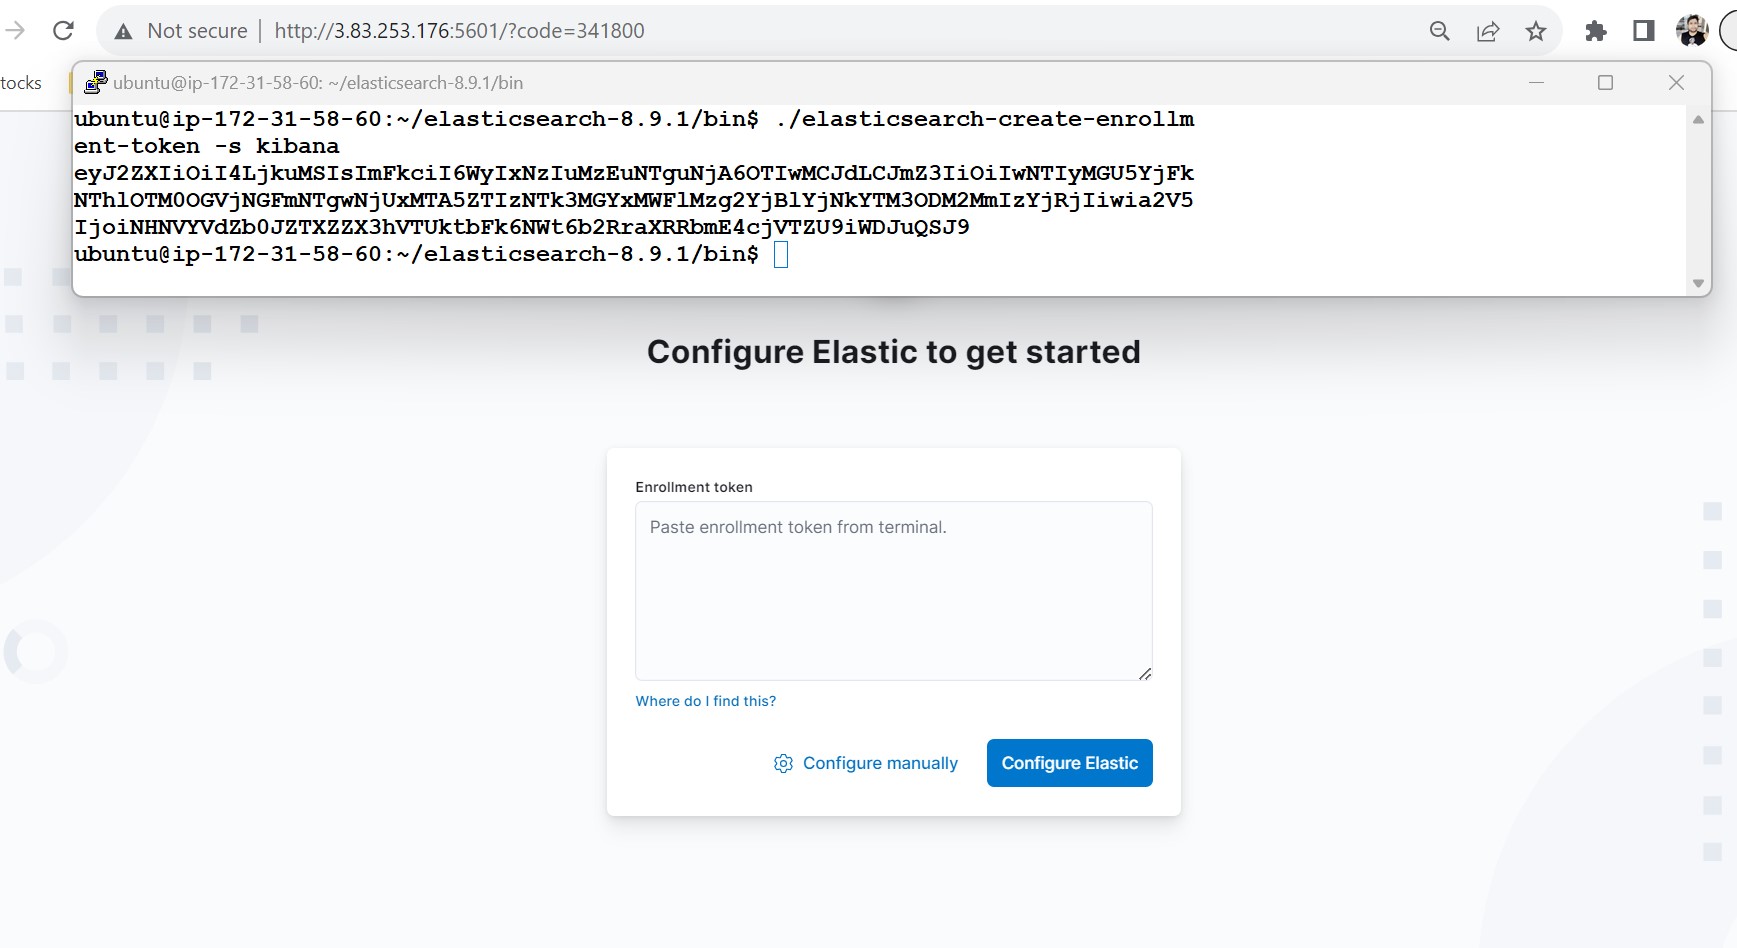Minimize the PuTTY terminal window

(1537, 83)
